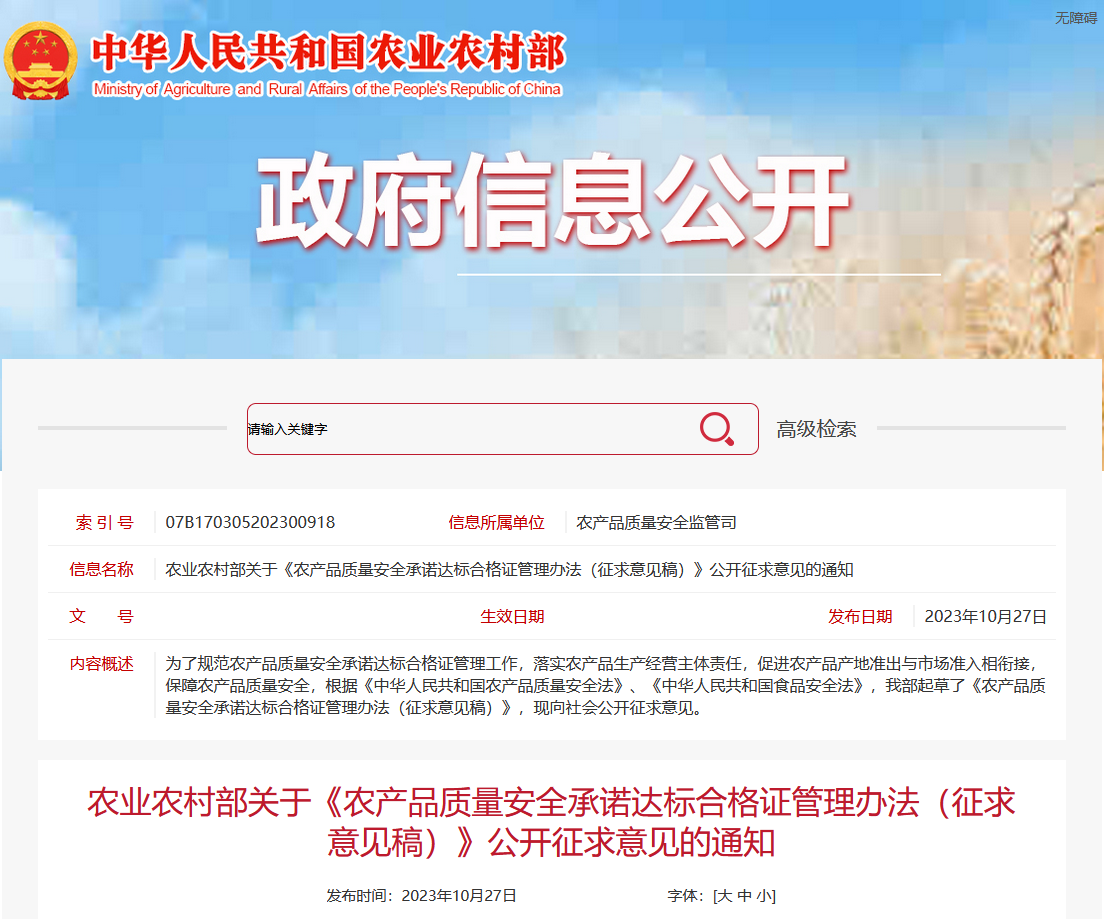This screenshot has height=919, width=1104.
Task: Set font size to 小
Action: click(x=765, y=896)
